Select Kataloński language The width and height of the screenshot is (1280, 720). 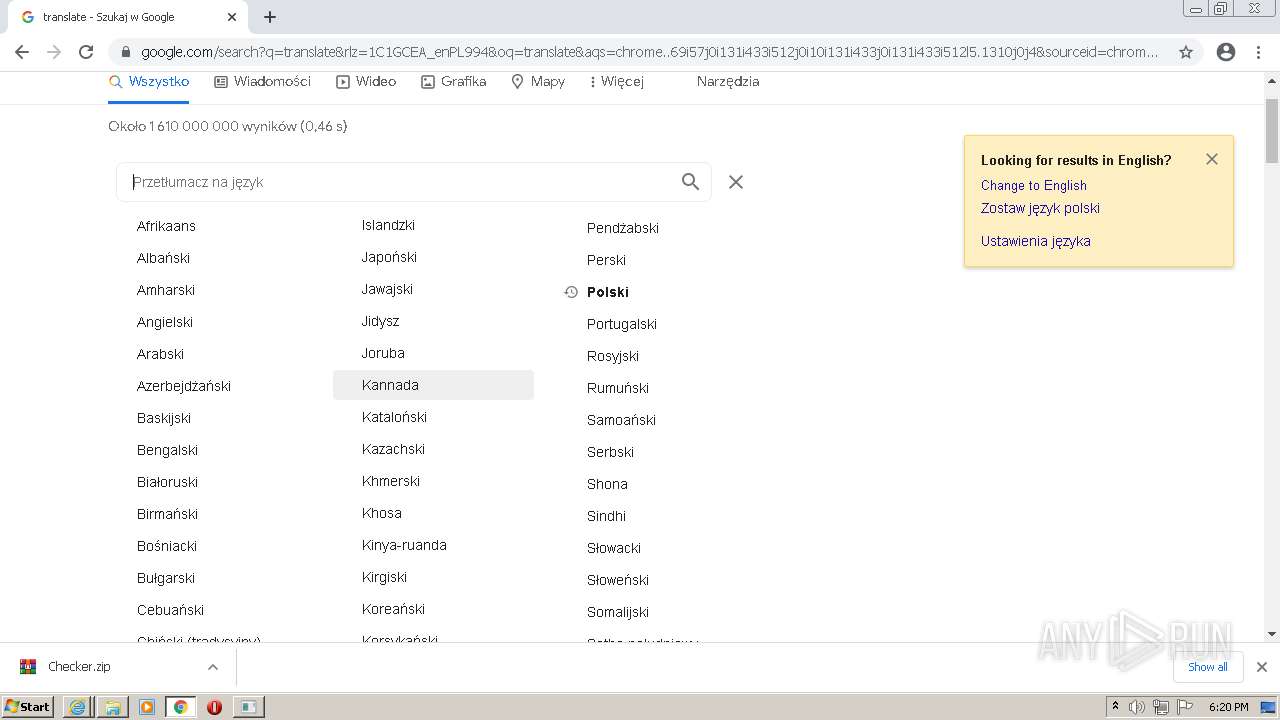click(394, 417)
